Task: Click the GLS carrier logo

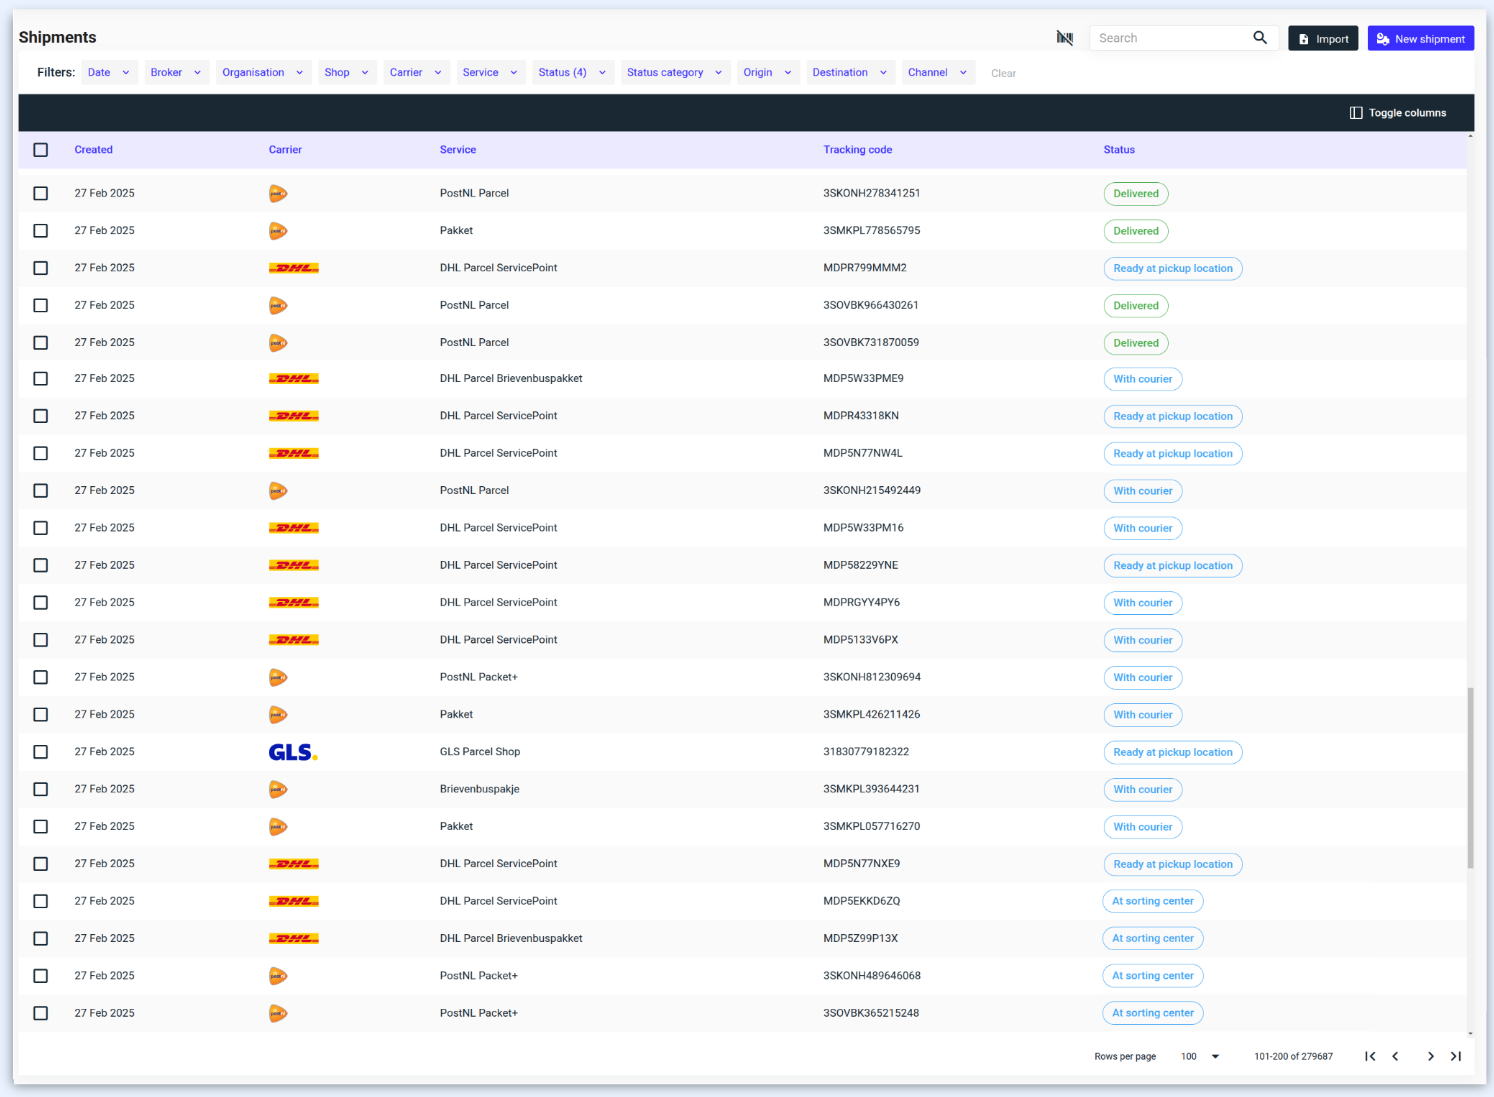Action: (x=292, y=751)
